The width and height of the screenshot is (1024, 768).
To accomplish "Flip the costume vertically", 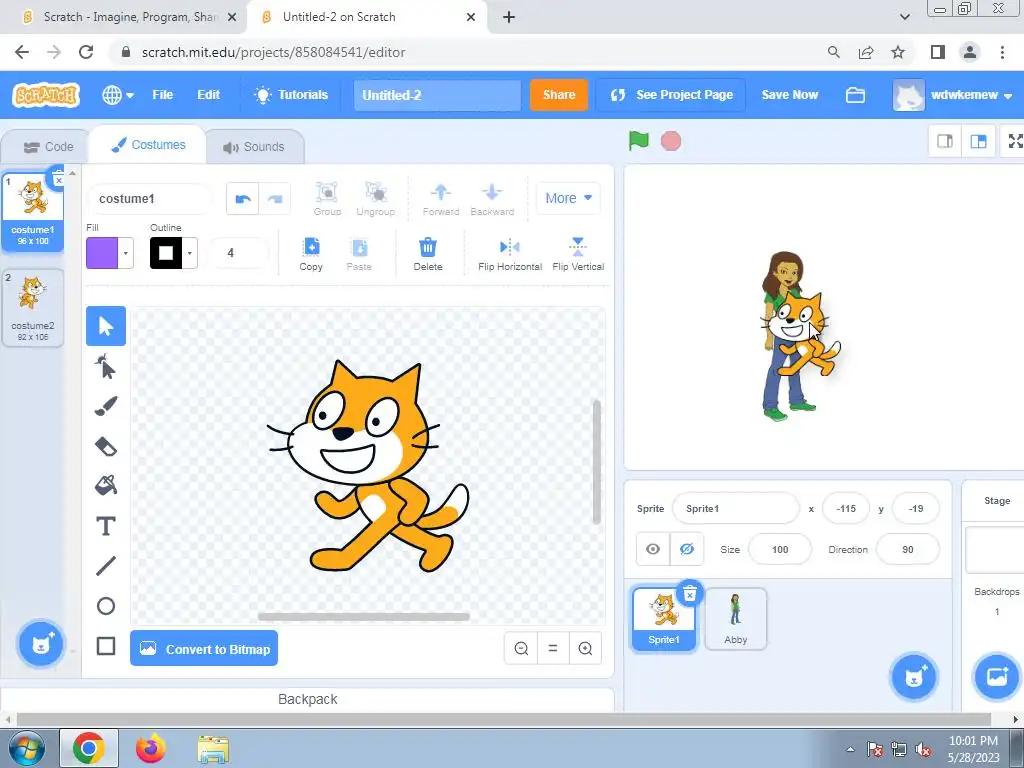I will 578,254.
